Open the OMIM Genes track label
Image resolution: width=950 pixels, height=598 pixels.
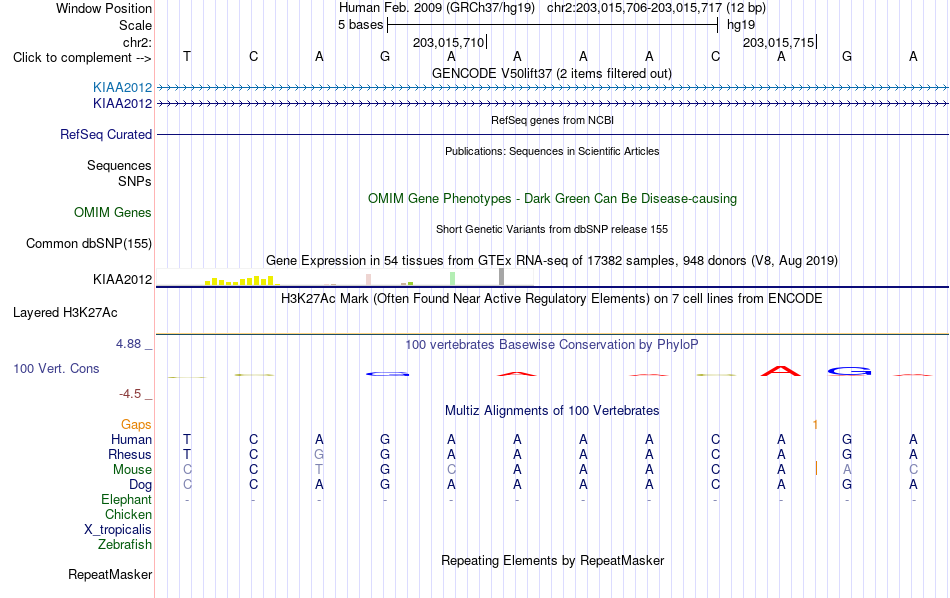(113, 212)
